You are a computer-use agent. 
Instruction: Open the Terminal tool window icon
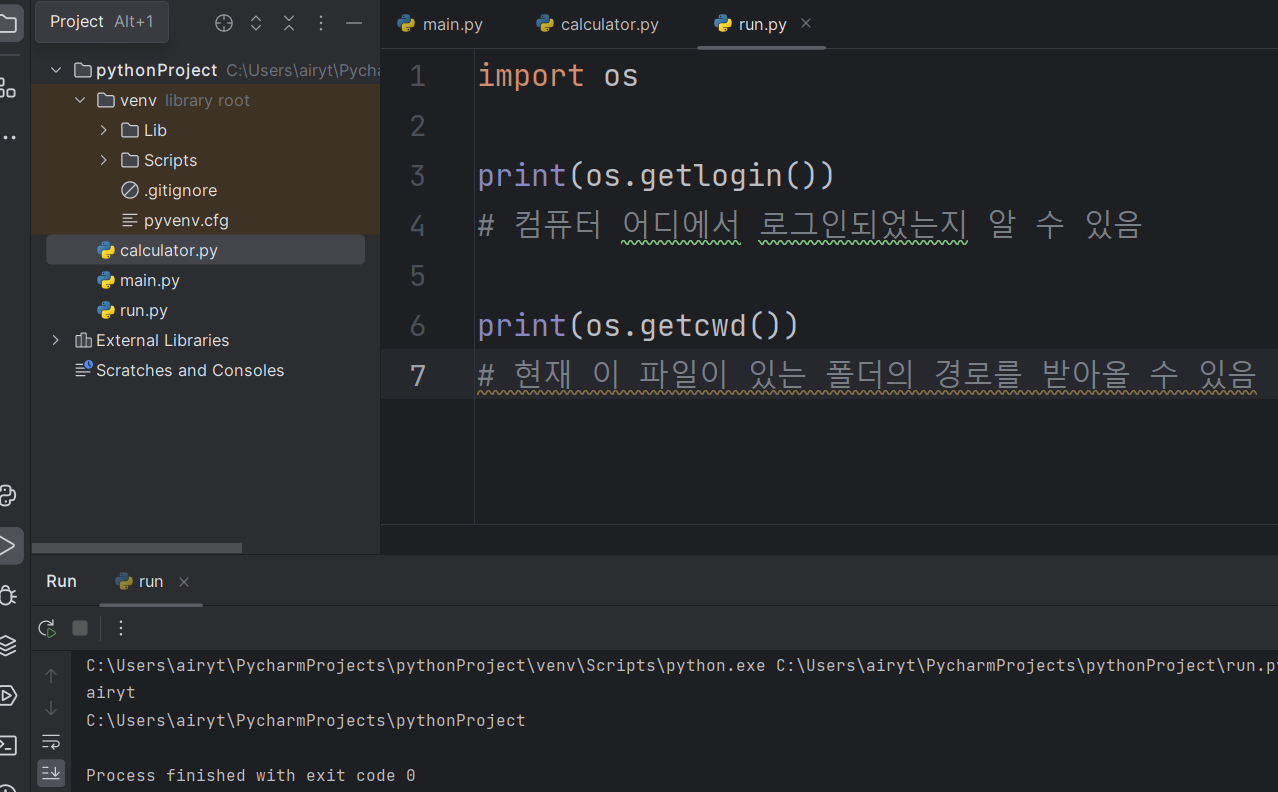[7, 745]
